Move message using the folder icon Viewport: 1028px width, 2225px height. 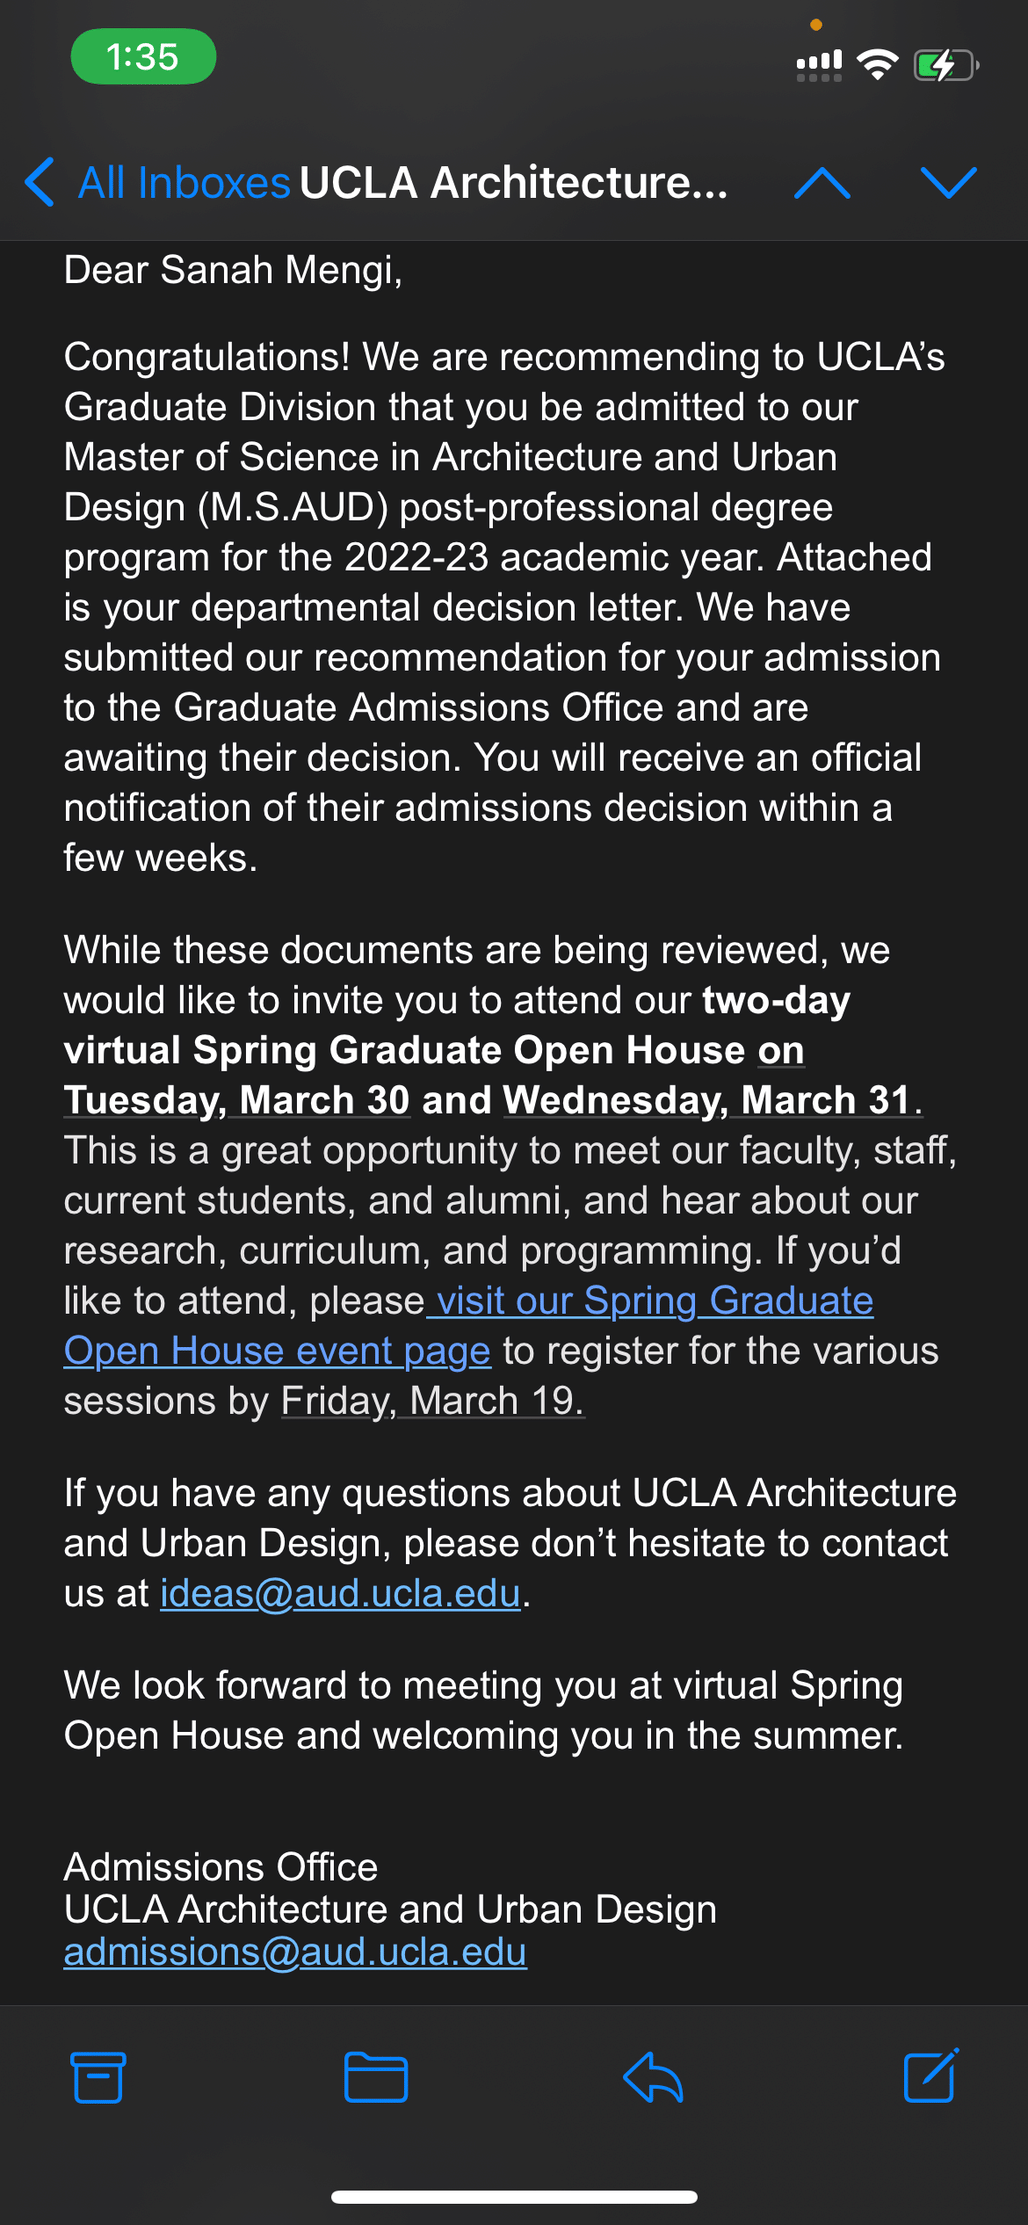[x=376, y=2077]
